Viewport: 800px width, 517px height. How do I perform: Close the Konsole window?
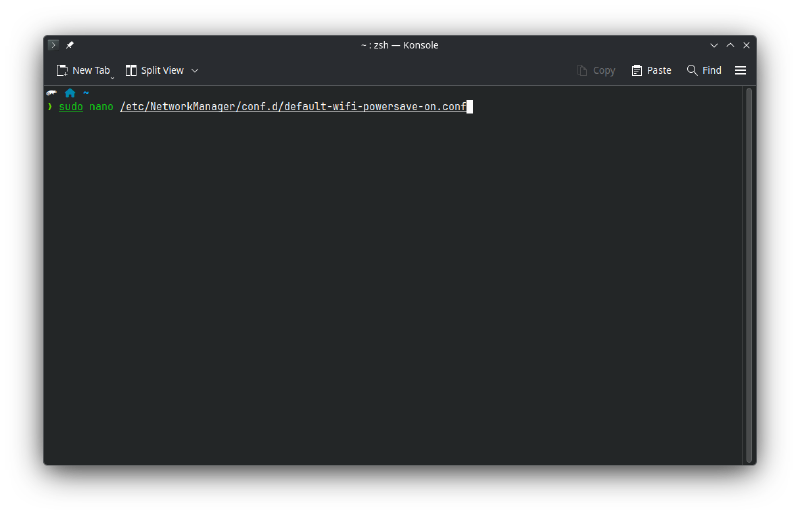pos(746,45)
